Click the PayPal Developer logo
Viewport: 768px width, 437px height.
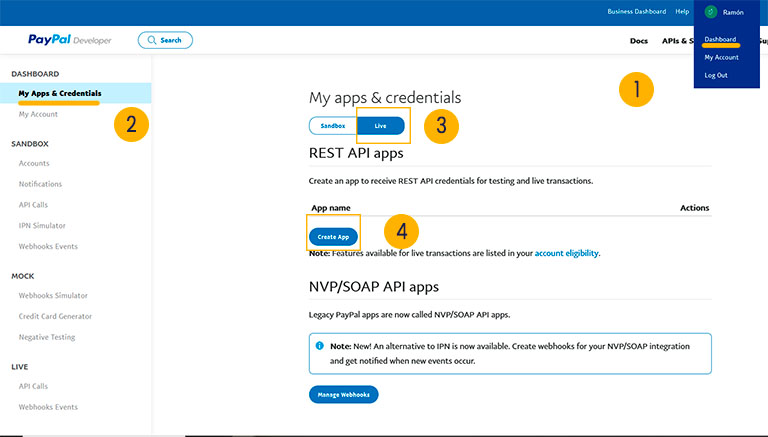pos(70,40)
